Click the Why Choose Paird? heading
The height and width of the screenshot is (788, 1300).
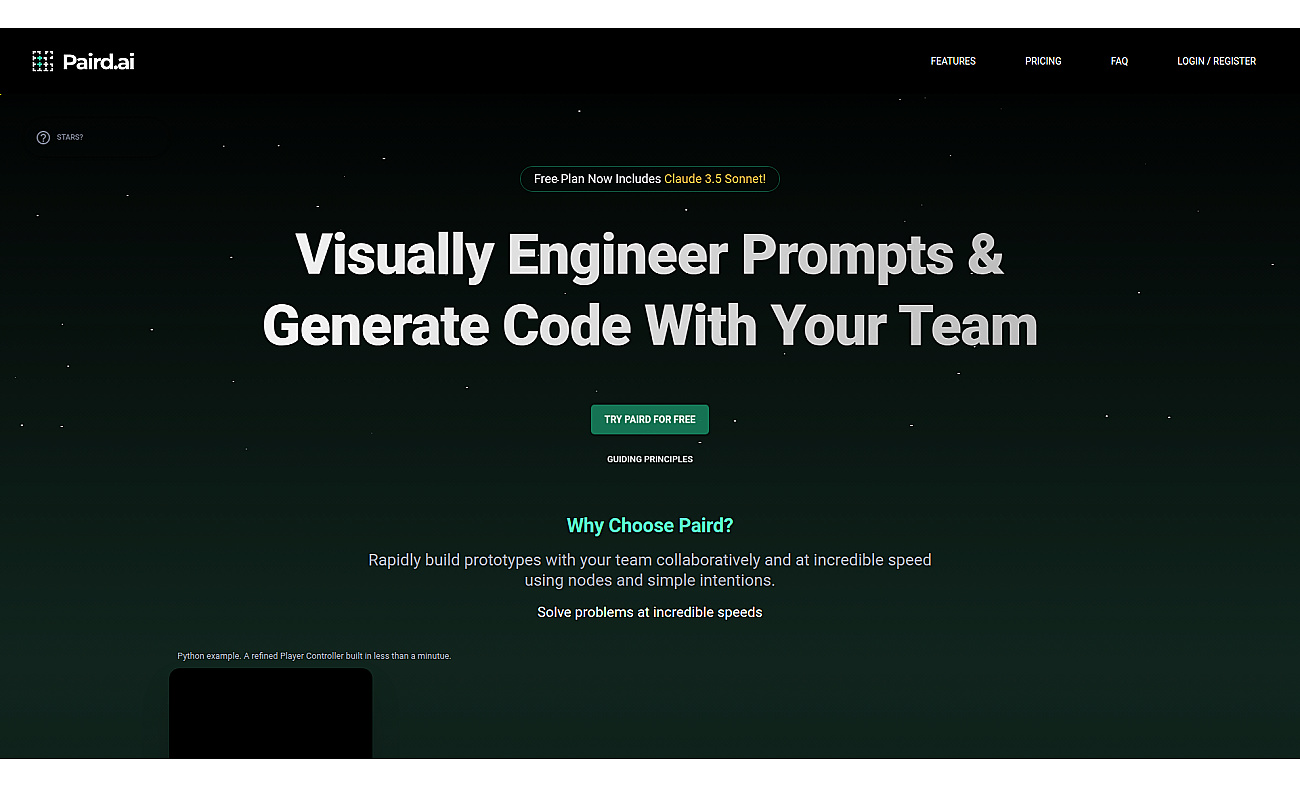click(650, 525)
